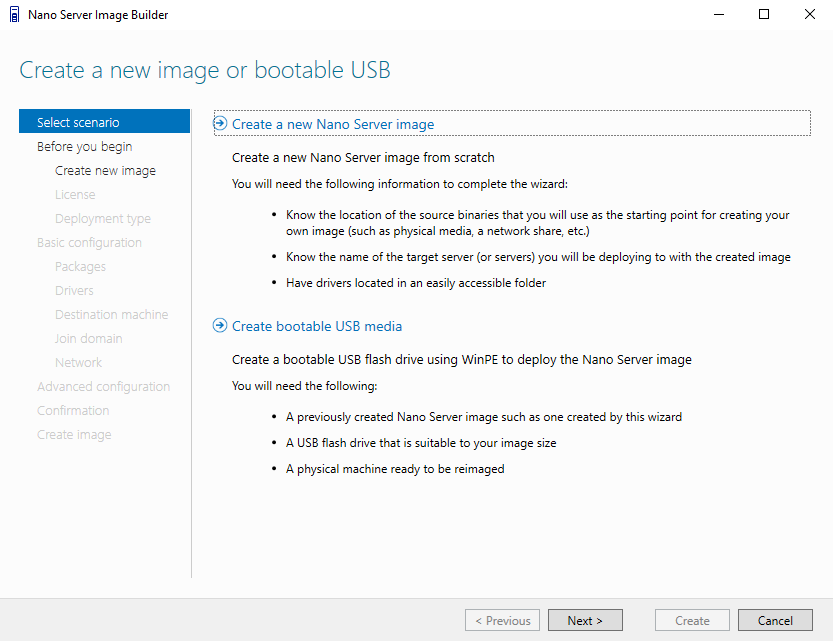Click the < Previous button

(503, 620)
